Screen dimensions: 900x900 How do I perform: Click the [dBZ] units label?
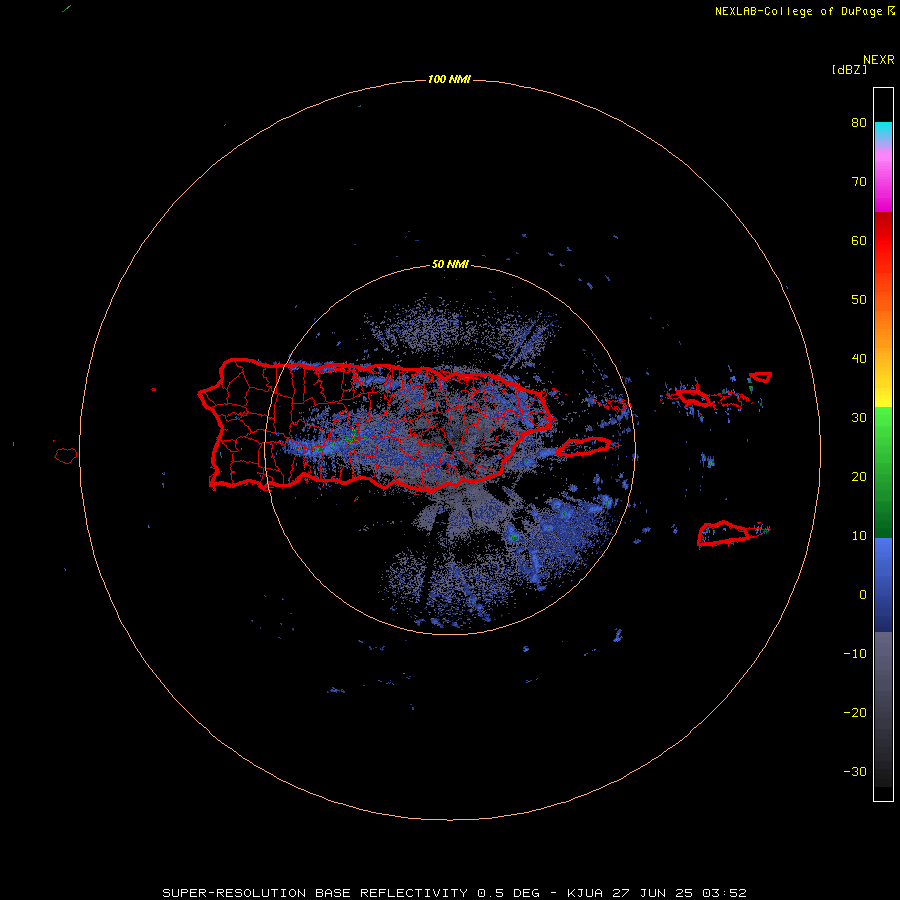click(x=849, y=70)
